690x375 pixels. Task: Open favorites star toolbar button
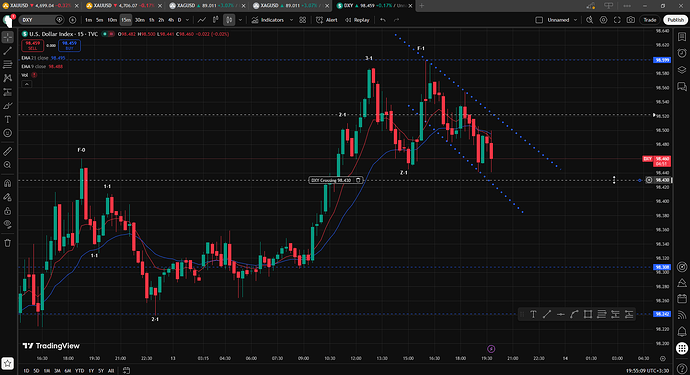7,364
